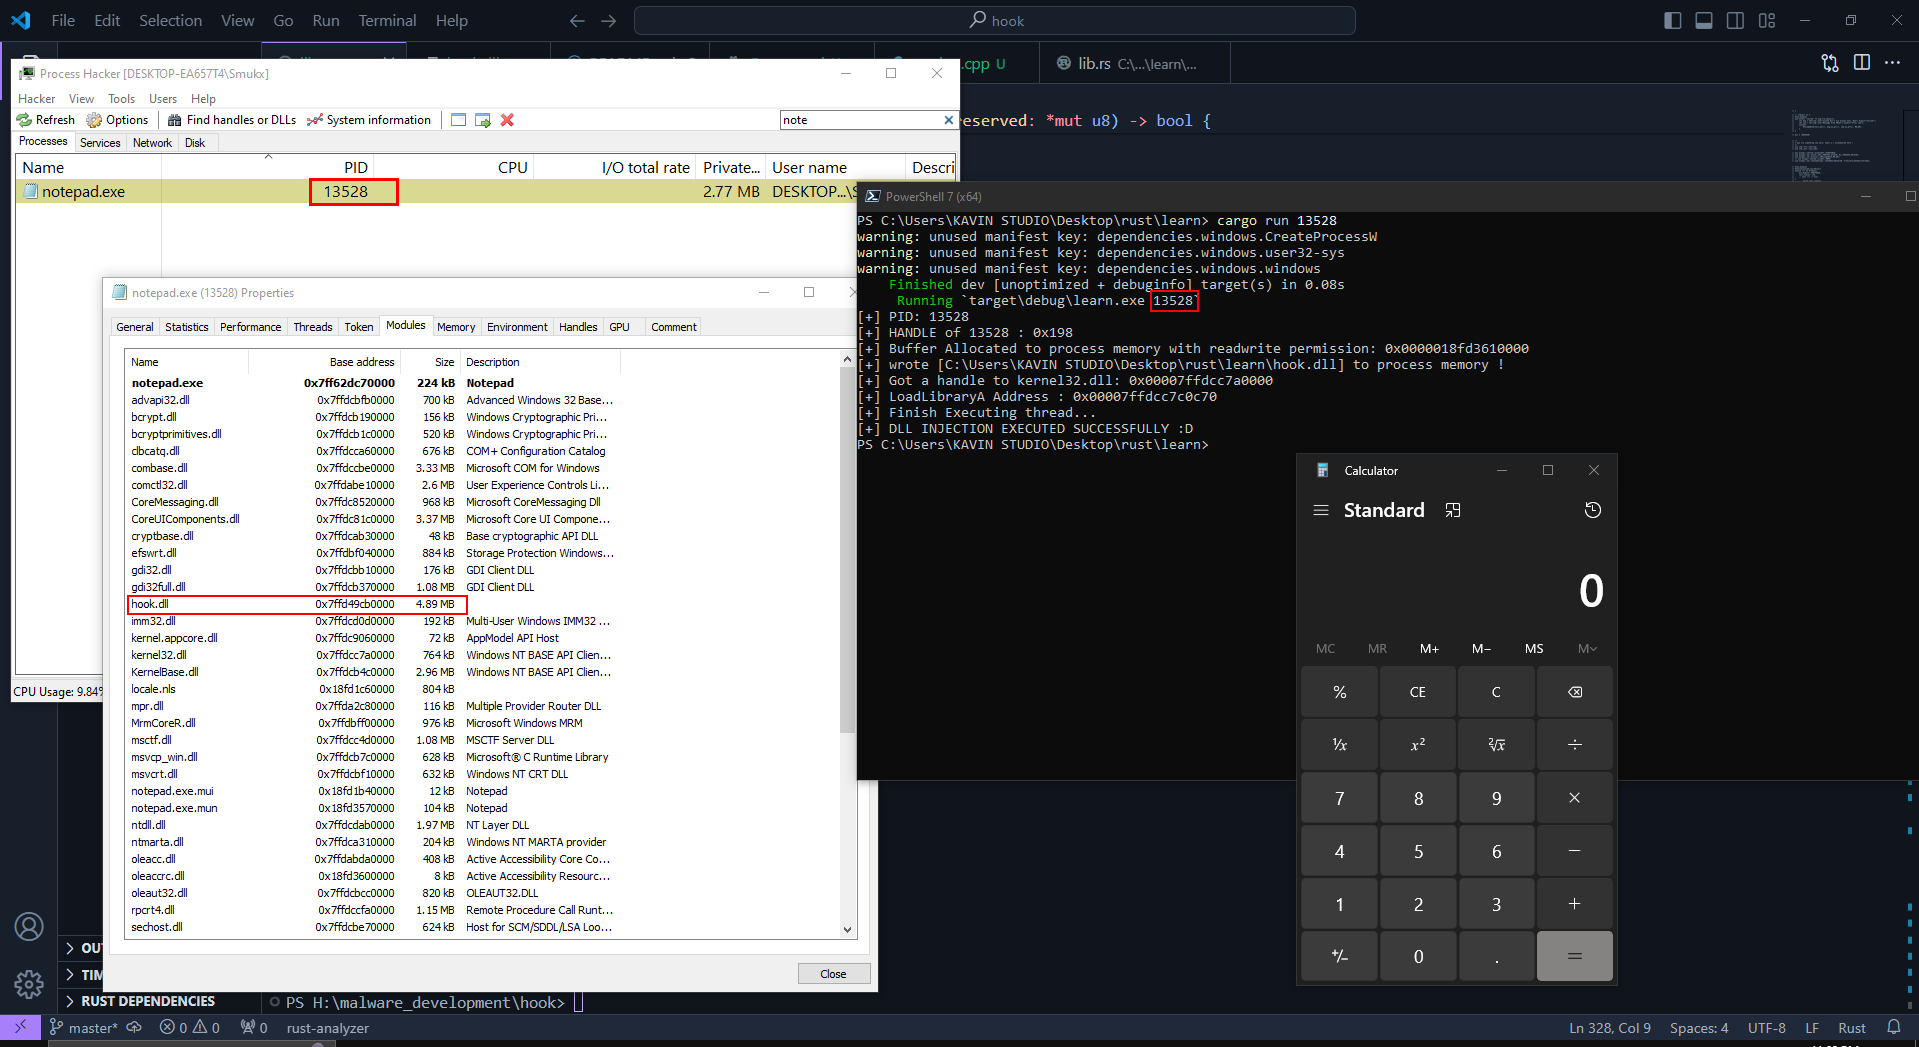
Task: Click Refresh in the Process Hacker toolbar
Action: coord(46,120)
